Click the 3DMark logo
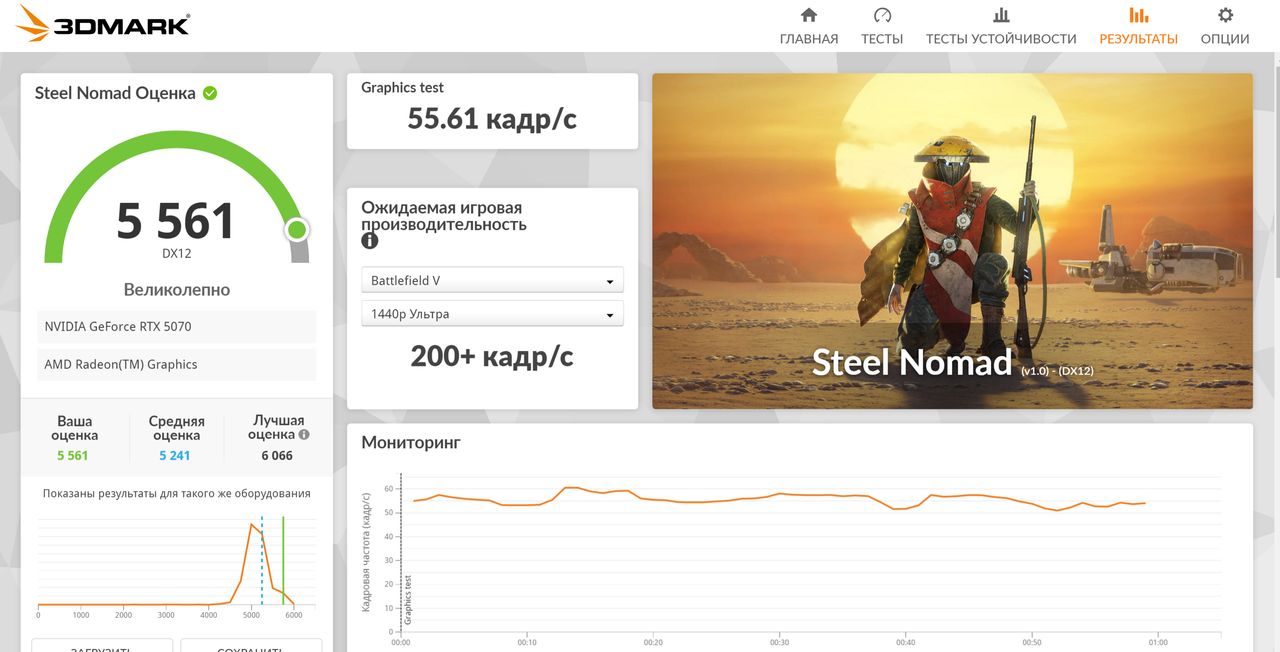The height and width of the screenshot is (652, 1280). tap(103, 23)
